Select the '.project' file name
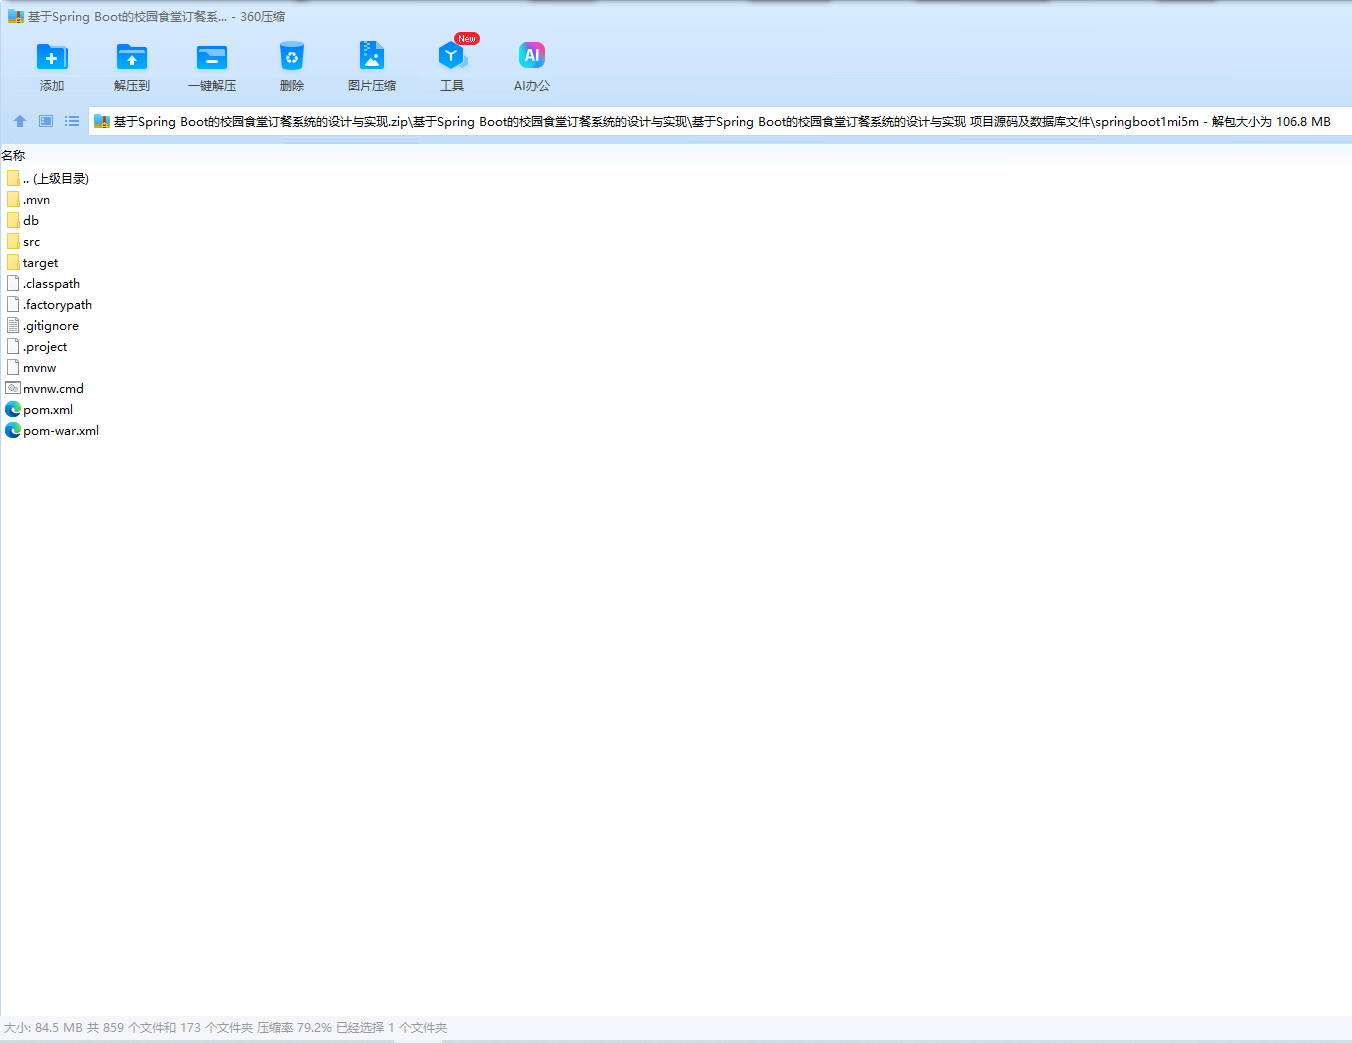The image size is (1352, 1043). click(46, 347)
